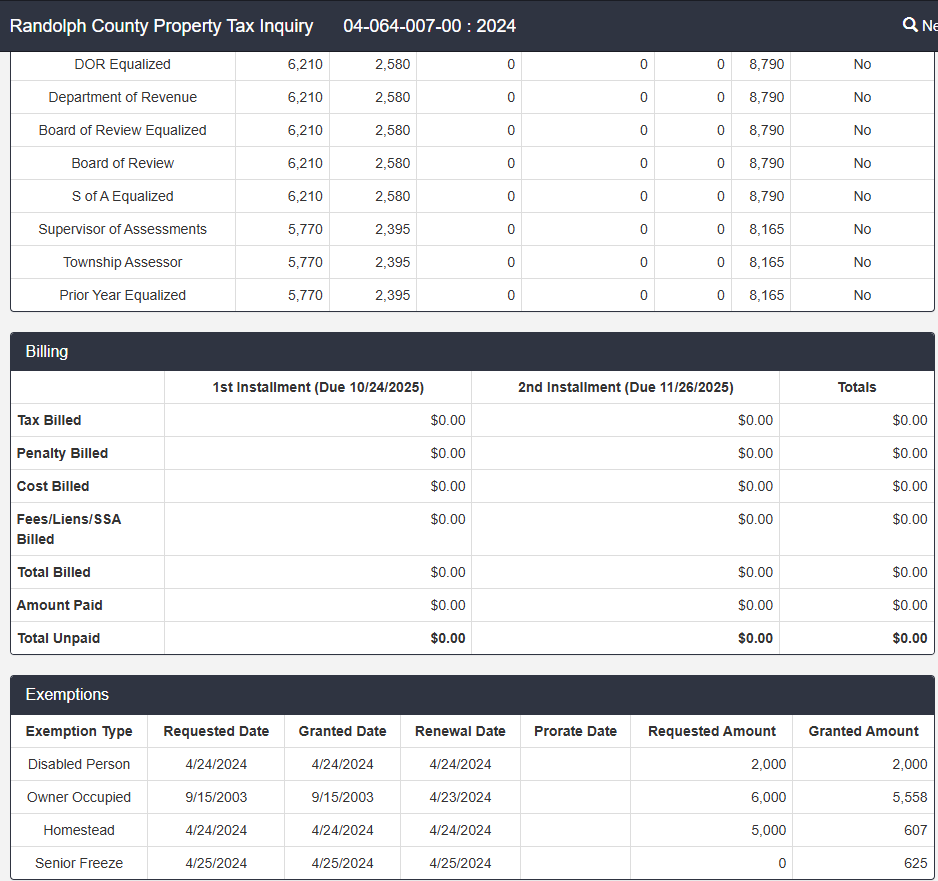This screenshot has width=938, height=881.
Task: Click the magnifying glass search icon
Action: [x=910, y=25]
